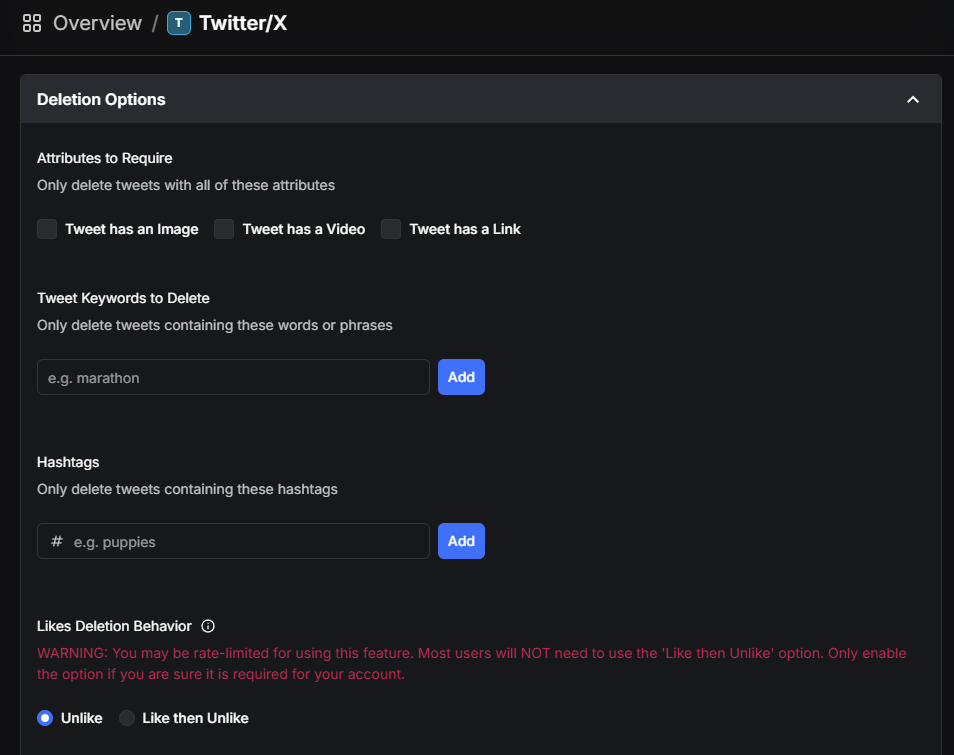
Task: Enable Tweet has a Video checkbox
Action: [x=224, y=229]
